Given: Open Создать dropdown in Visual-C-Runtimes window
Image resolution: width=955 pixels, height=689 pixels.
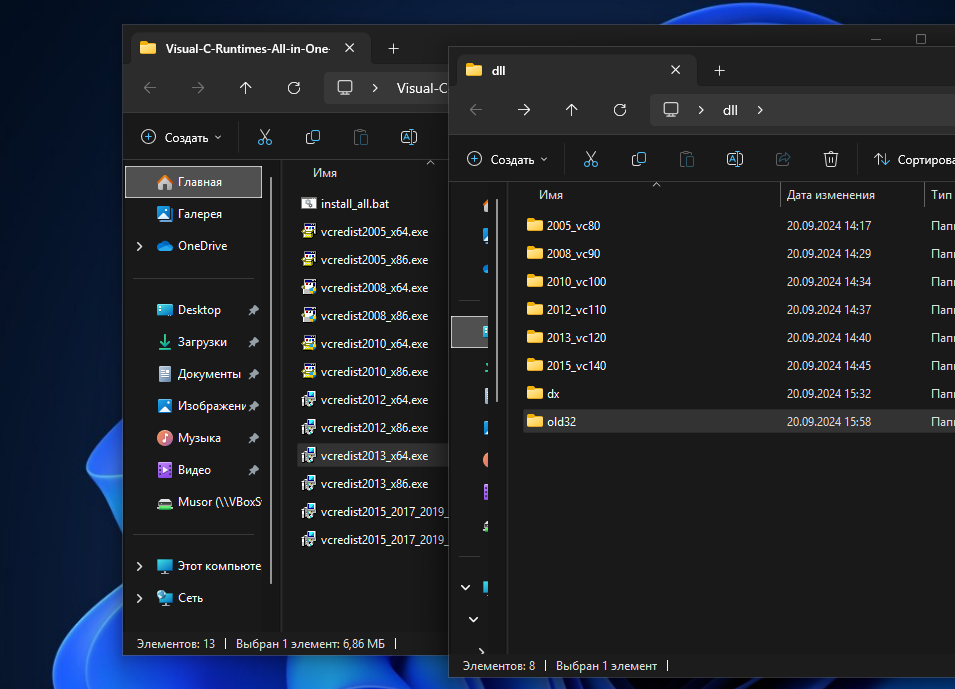Looking at the screenshot, I should coord(181,138).
